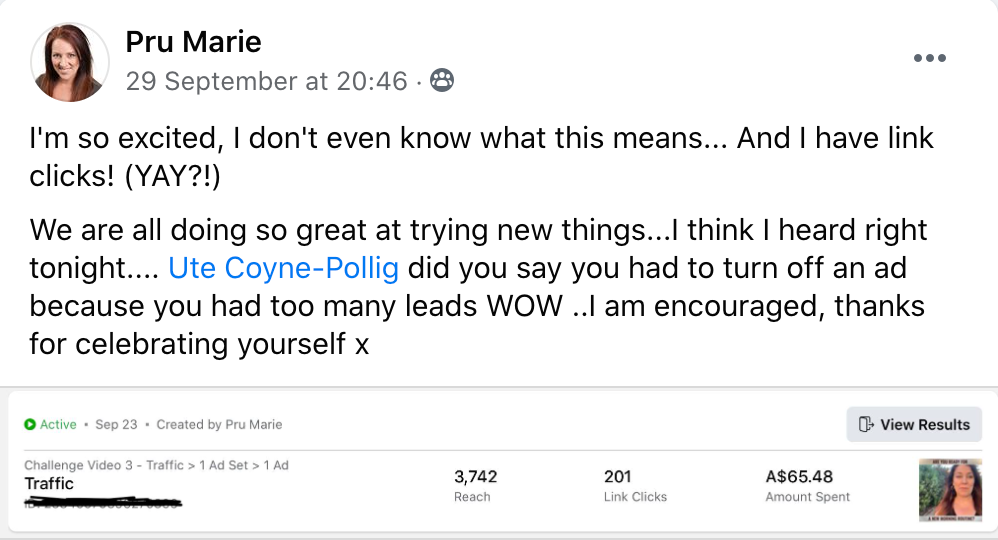This screenshot has height=540, width=998.
Task: Click the "We are all doing so great" paragraph
Action: (x=480, y=287)
